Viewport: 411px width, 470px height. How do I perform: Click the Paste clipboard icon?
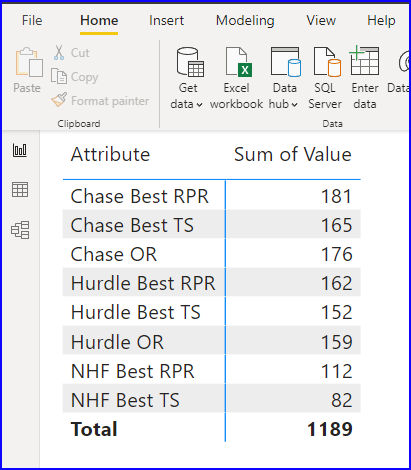pyautogui.click(x=29, y=62)
